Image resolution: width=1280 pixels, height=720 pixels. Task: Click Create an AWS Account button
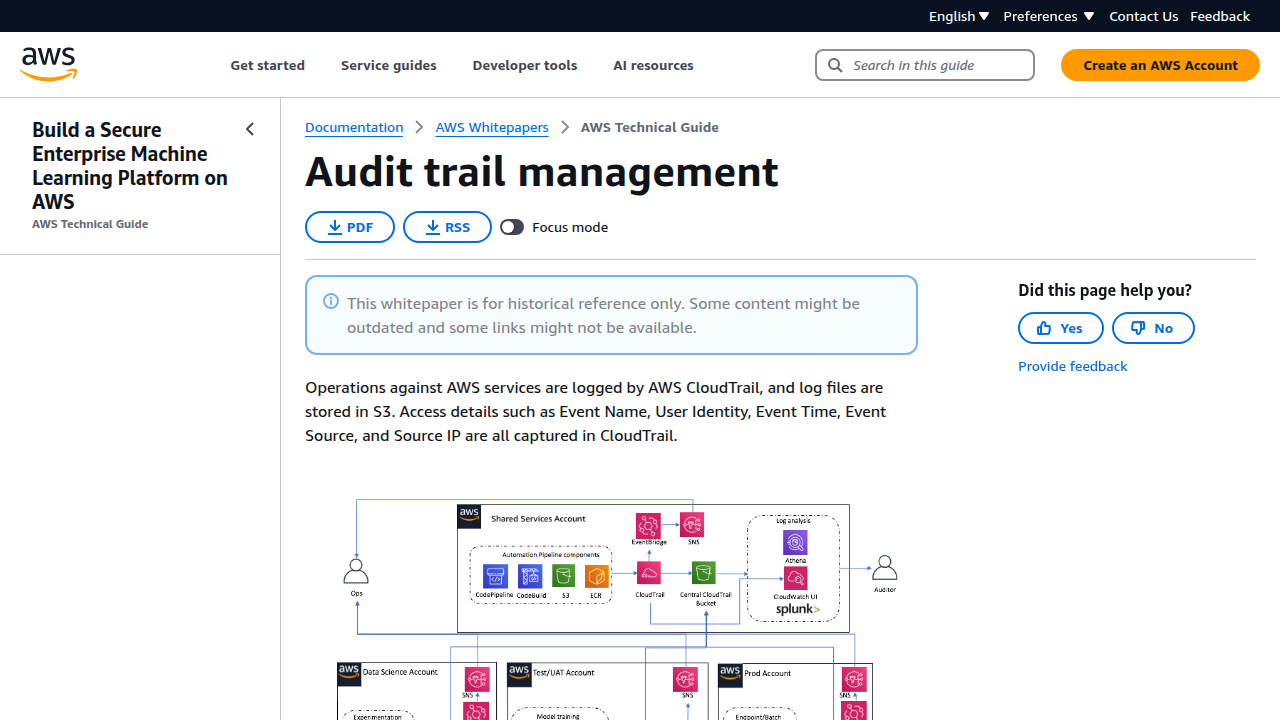pyautogui.click(x=1160, y=65)
